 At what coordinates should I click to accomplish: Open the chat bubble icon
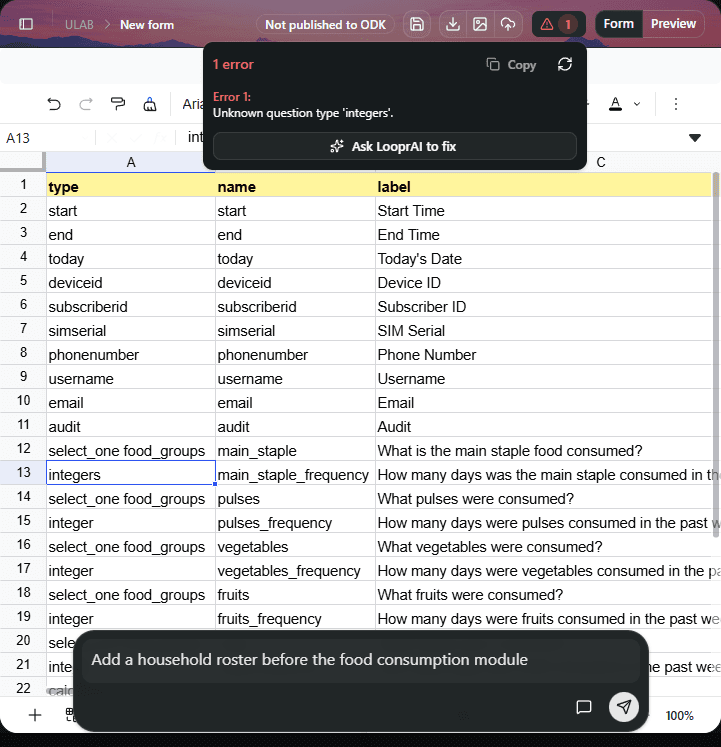584,707
